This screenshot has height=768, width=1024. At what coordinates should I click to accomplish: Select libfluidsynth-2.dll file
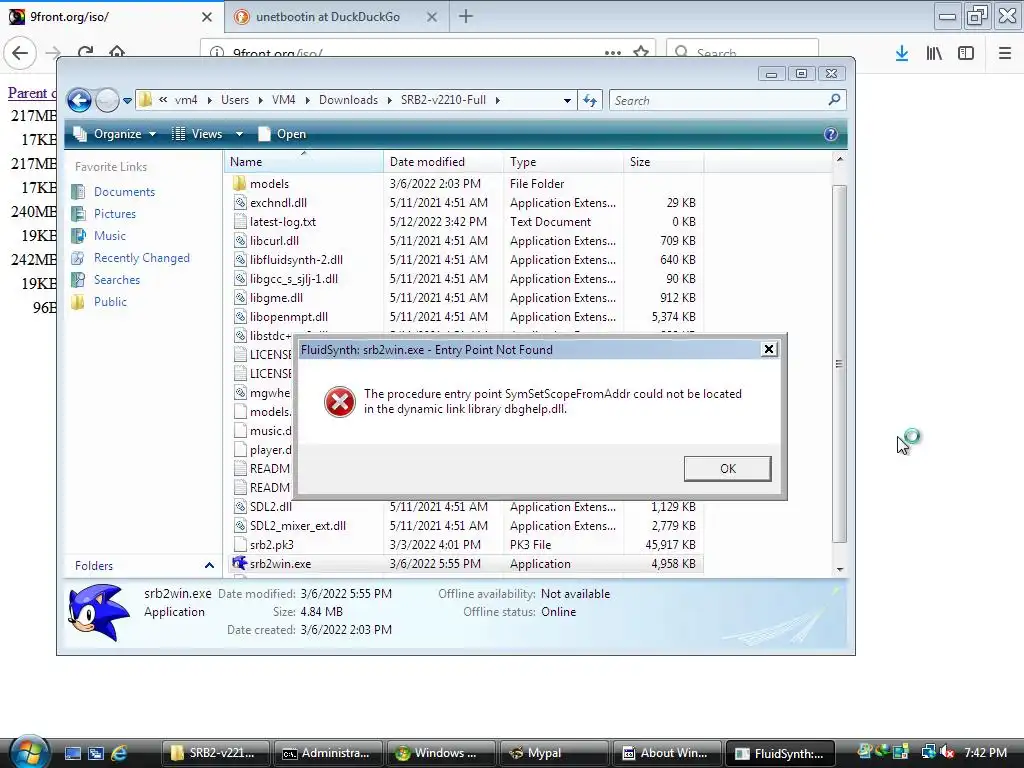click(x=296, y=259)
